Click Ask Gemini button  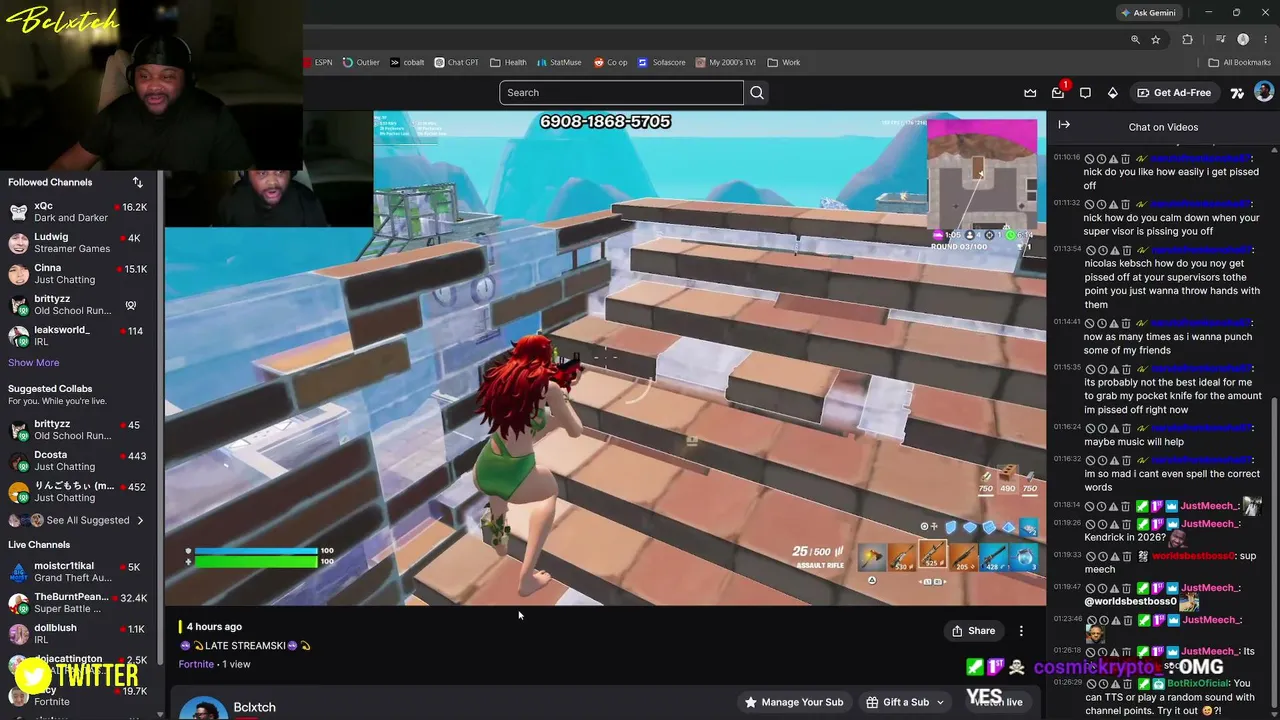pos(1149,13)
